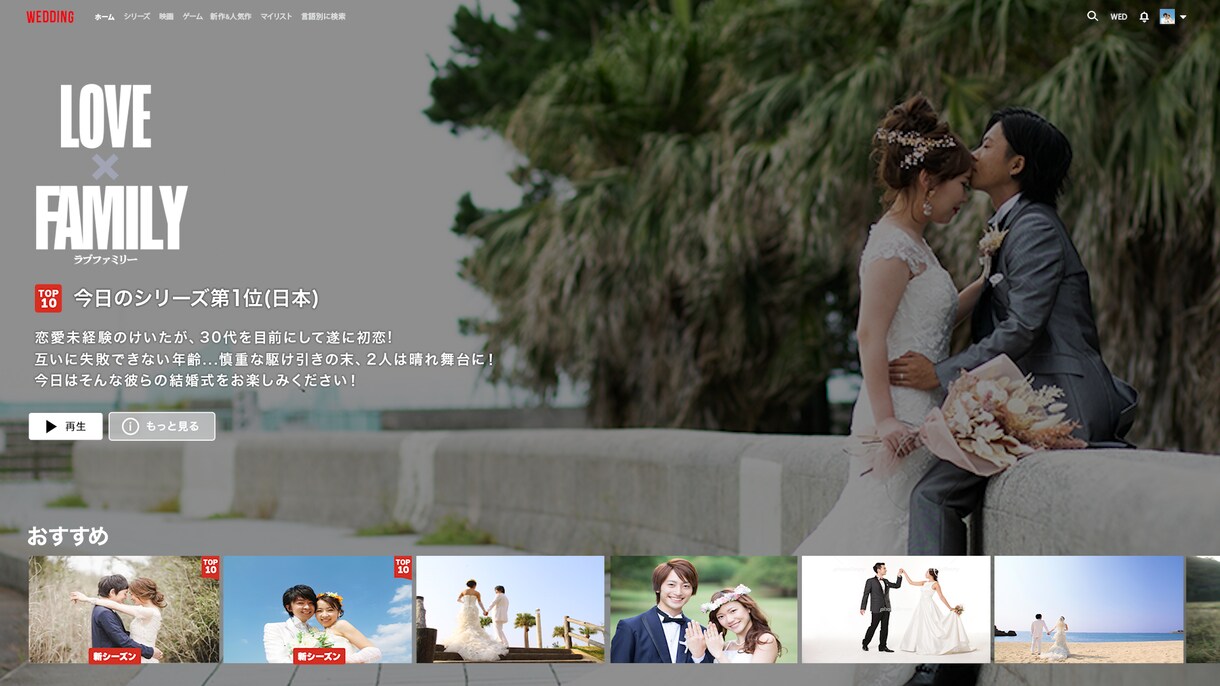Click the text 今日のシリーズ第1位(日本)

point(196,298)
